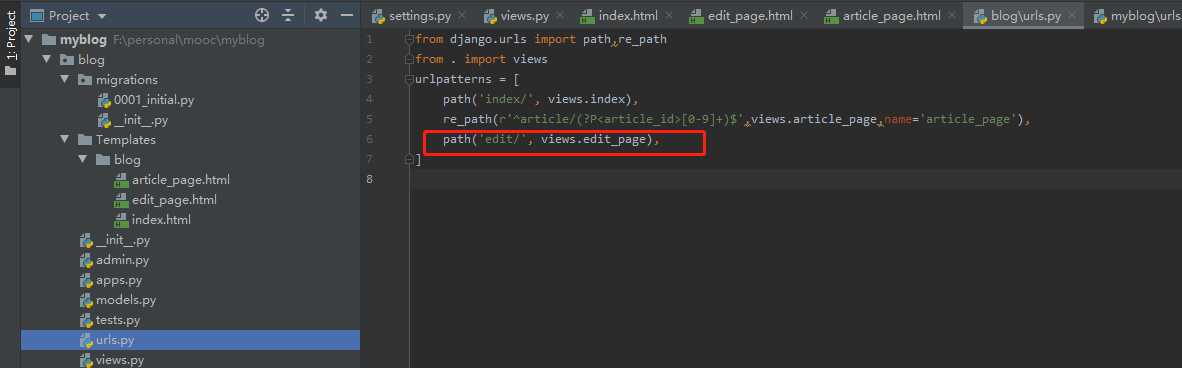Collapse the myblog root folder arrow

point(29,40)
